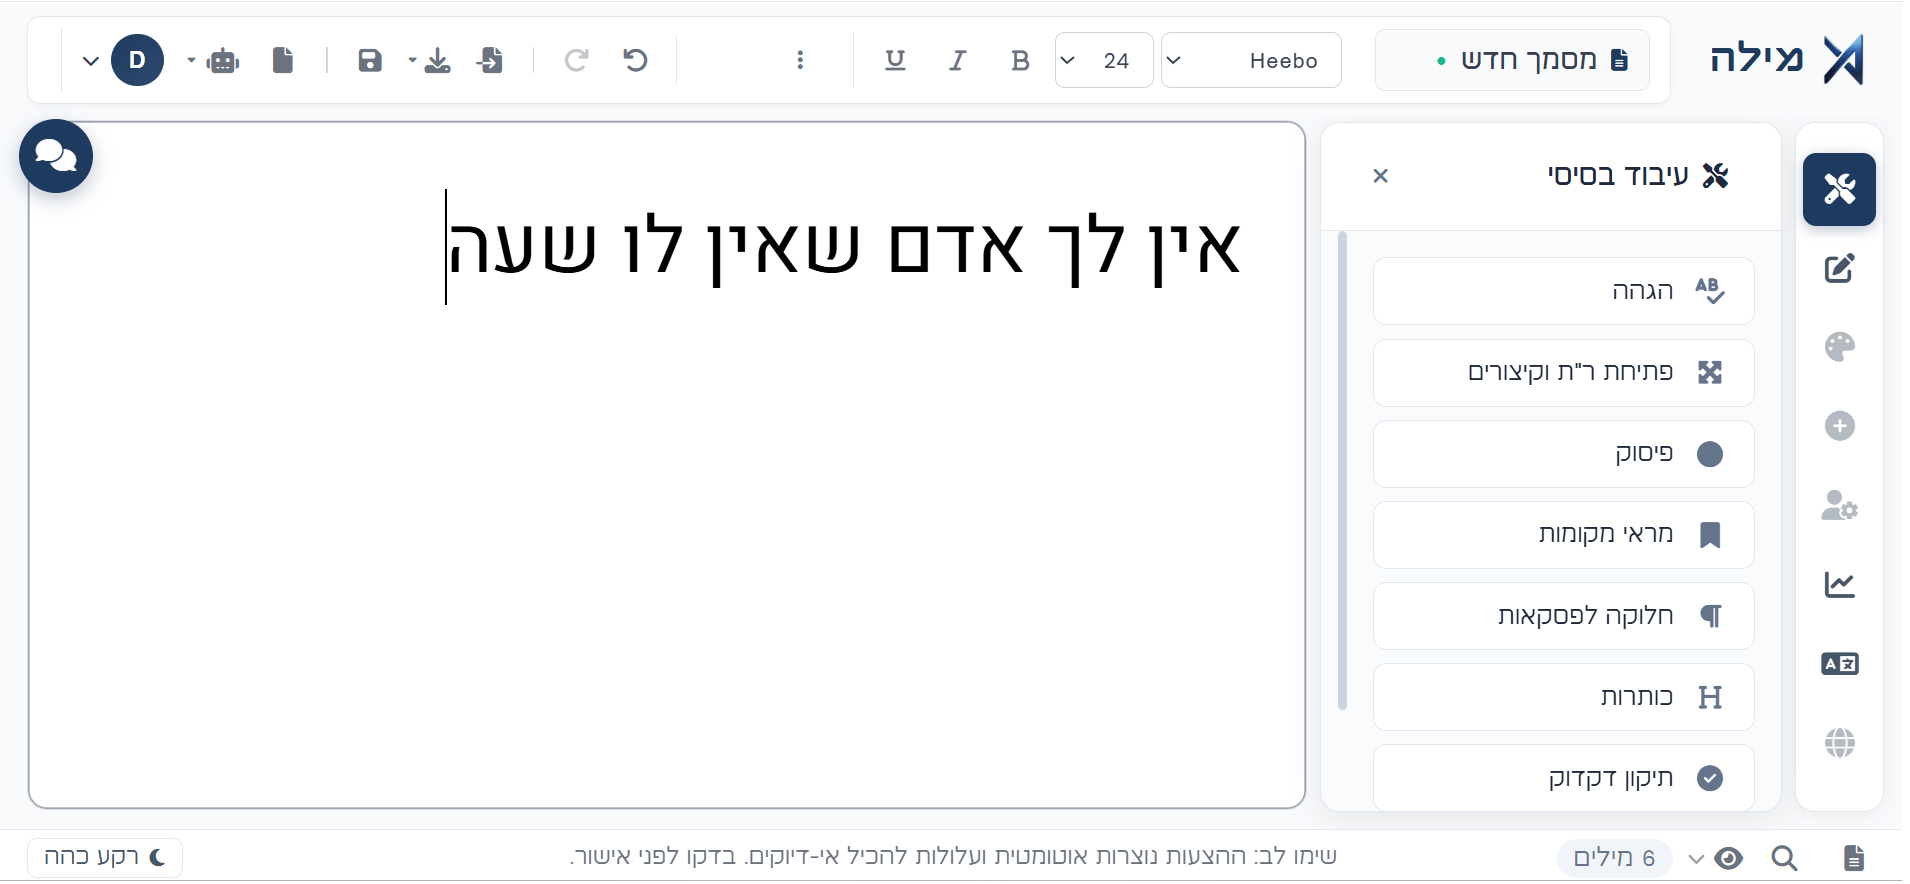This screenshot has width=1910, height=884.
Task: Expand the robot assistant dropdown arrow
Action: pos(191,60)
